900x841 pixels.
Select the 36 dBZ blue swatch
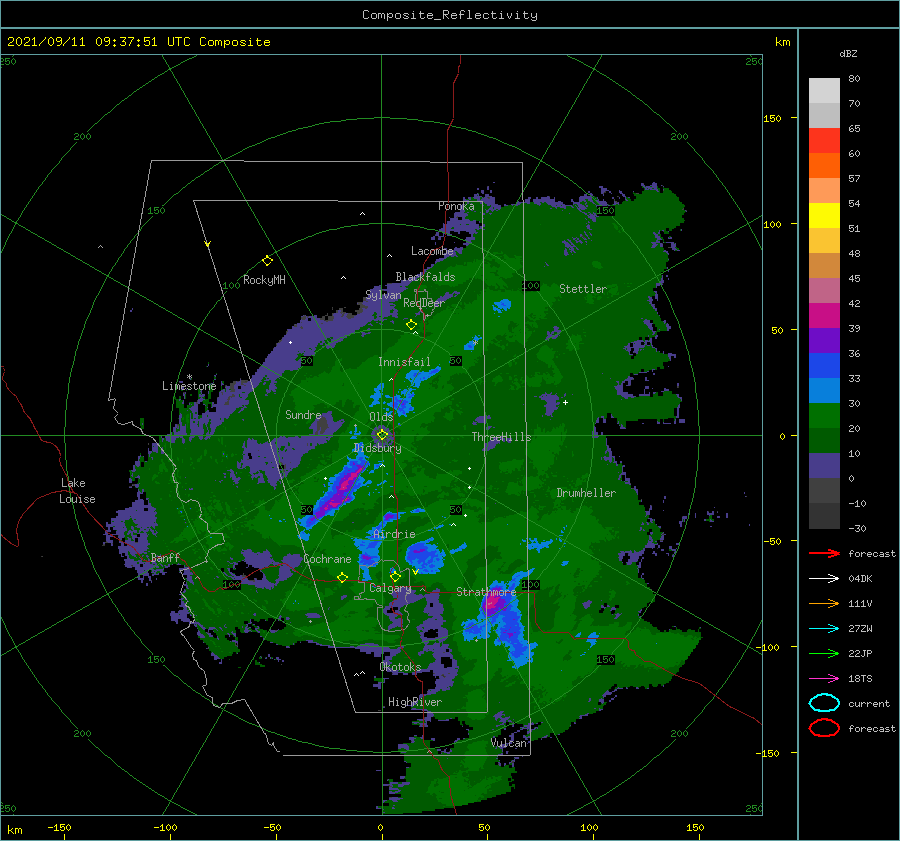tap(824, 365)
